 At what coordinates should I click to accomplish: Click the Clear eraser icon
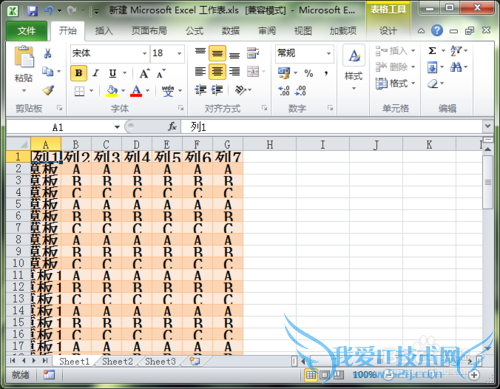(433, 83)
